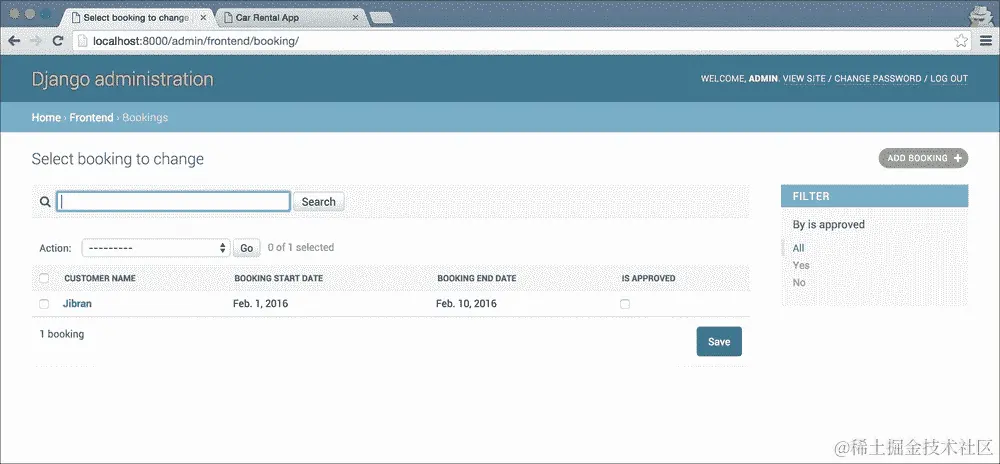1000x464 pixels.
Task: Sort by Is Approved column
Action: click(x=649, y=279)
